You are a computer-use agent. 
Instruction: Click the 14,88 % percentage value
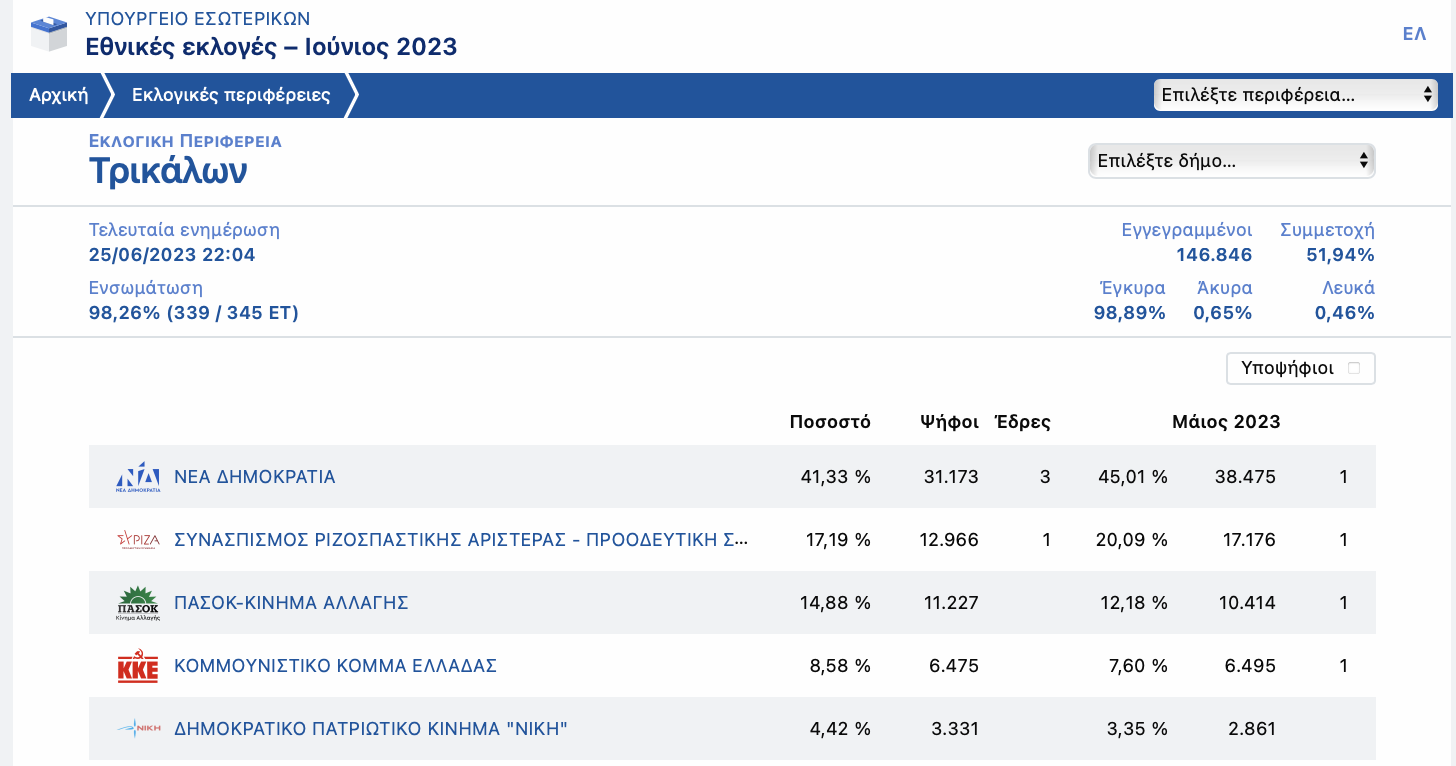pos(836,603)
